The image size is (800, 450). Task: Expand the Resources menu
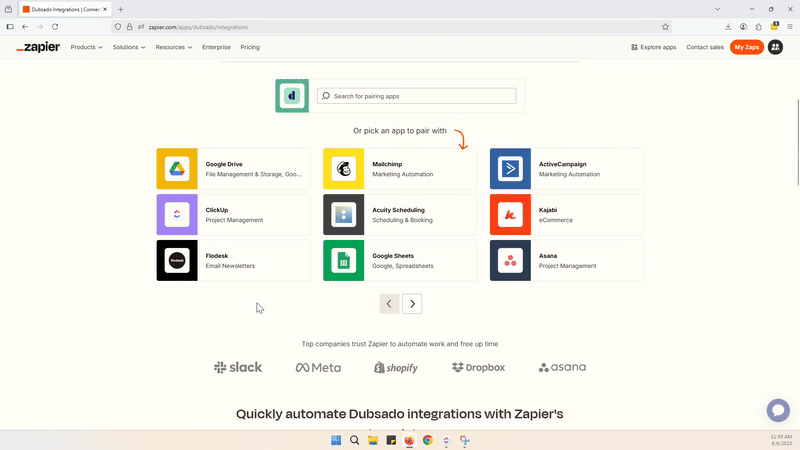coord(173,47)
